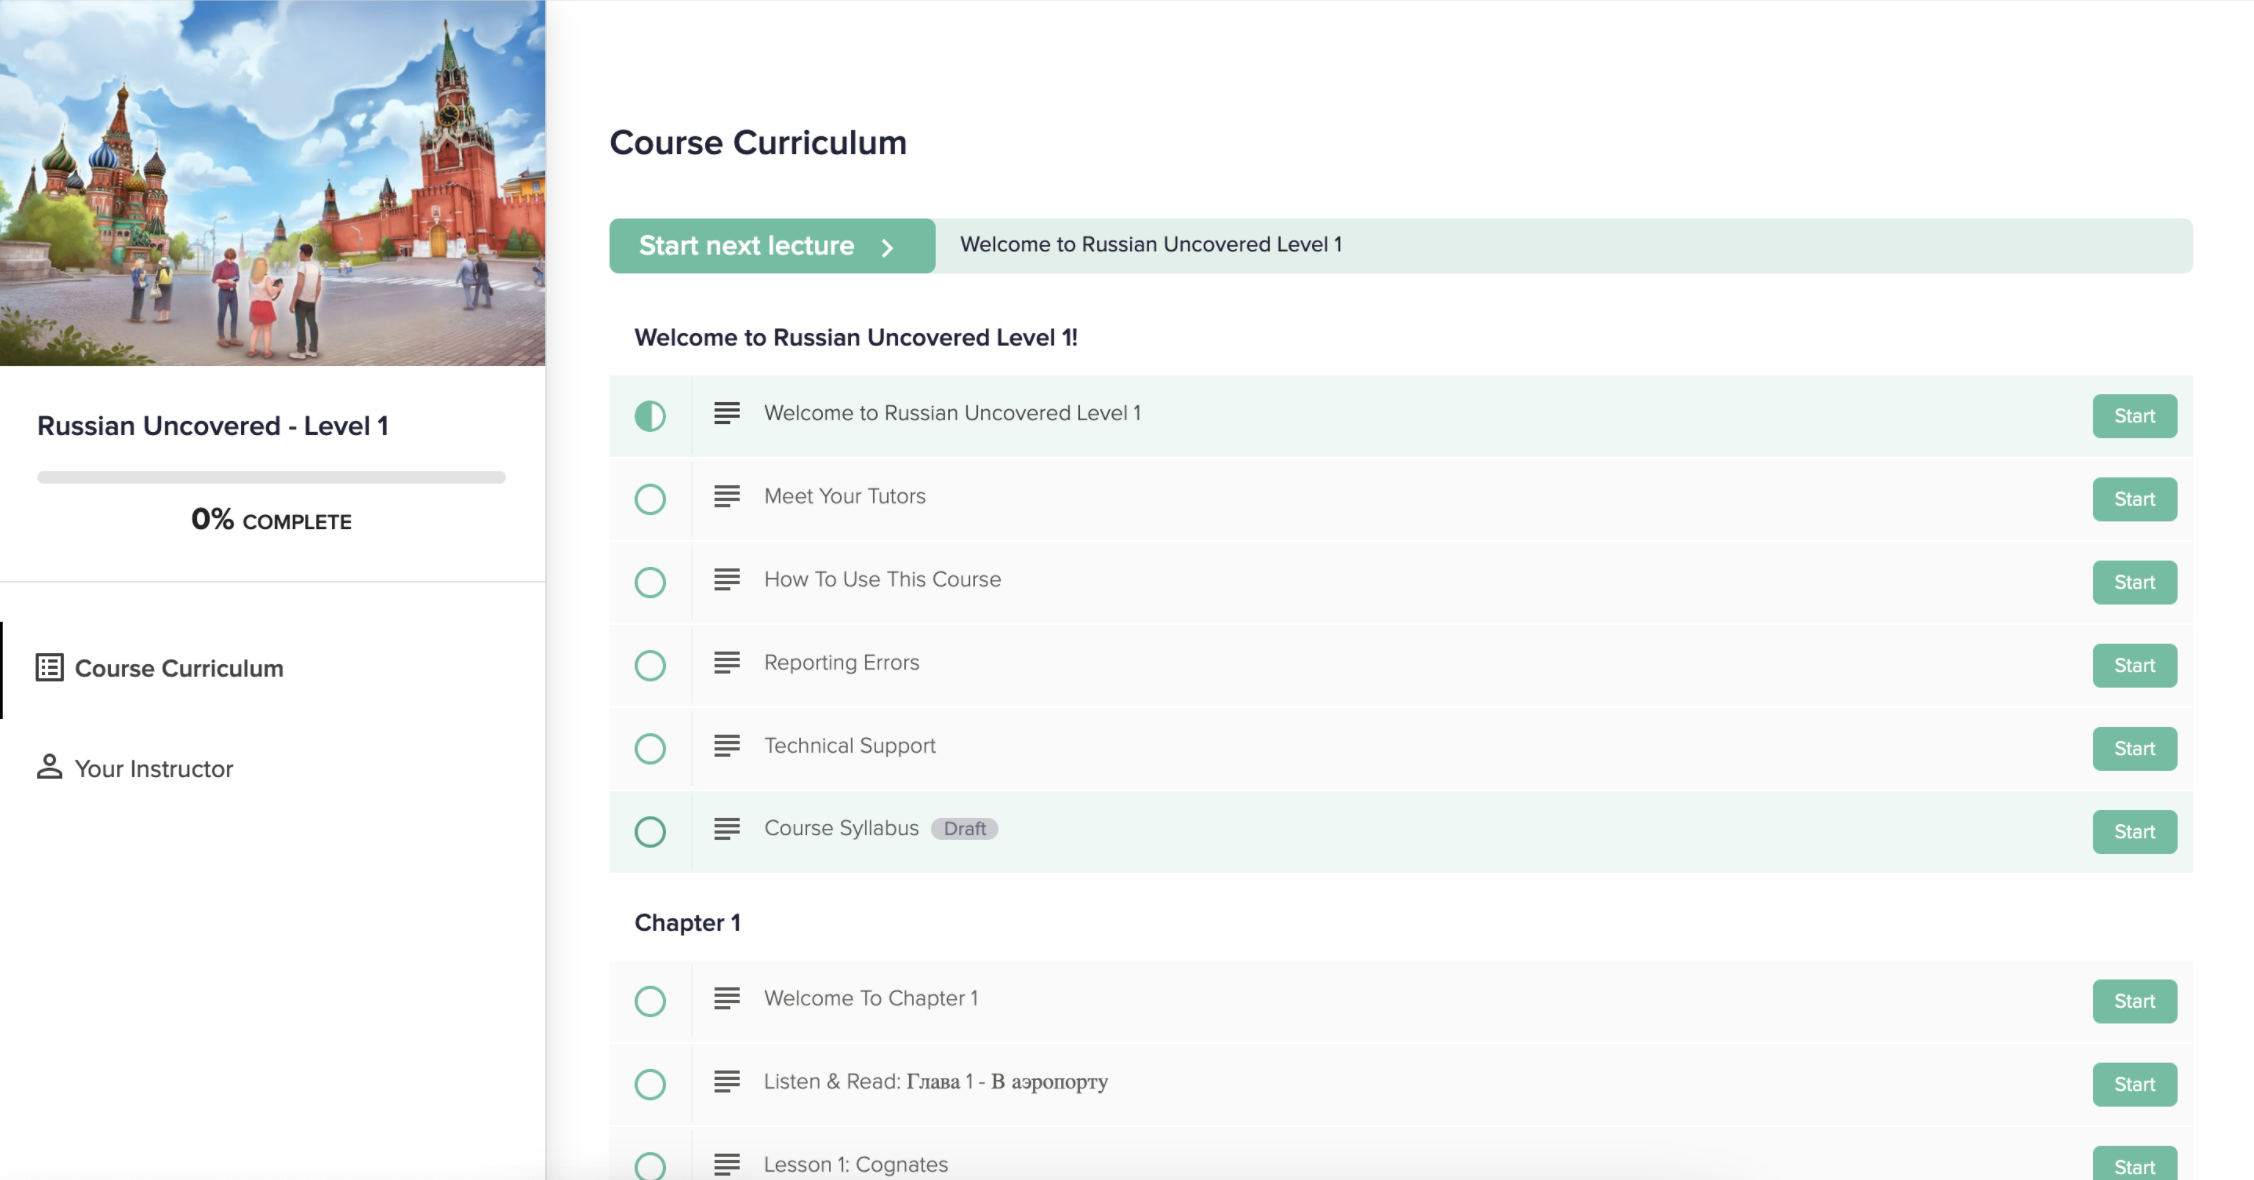Click text-lines icon beside Welcome To Chapter 1
The width and height of the screenshot is (2254, 1180).
pos(727,998)
